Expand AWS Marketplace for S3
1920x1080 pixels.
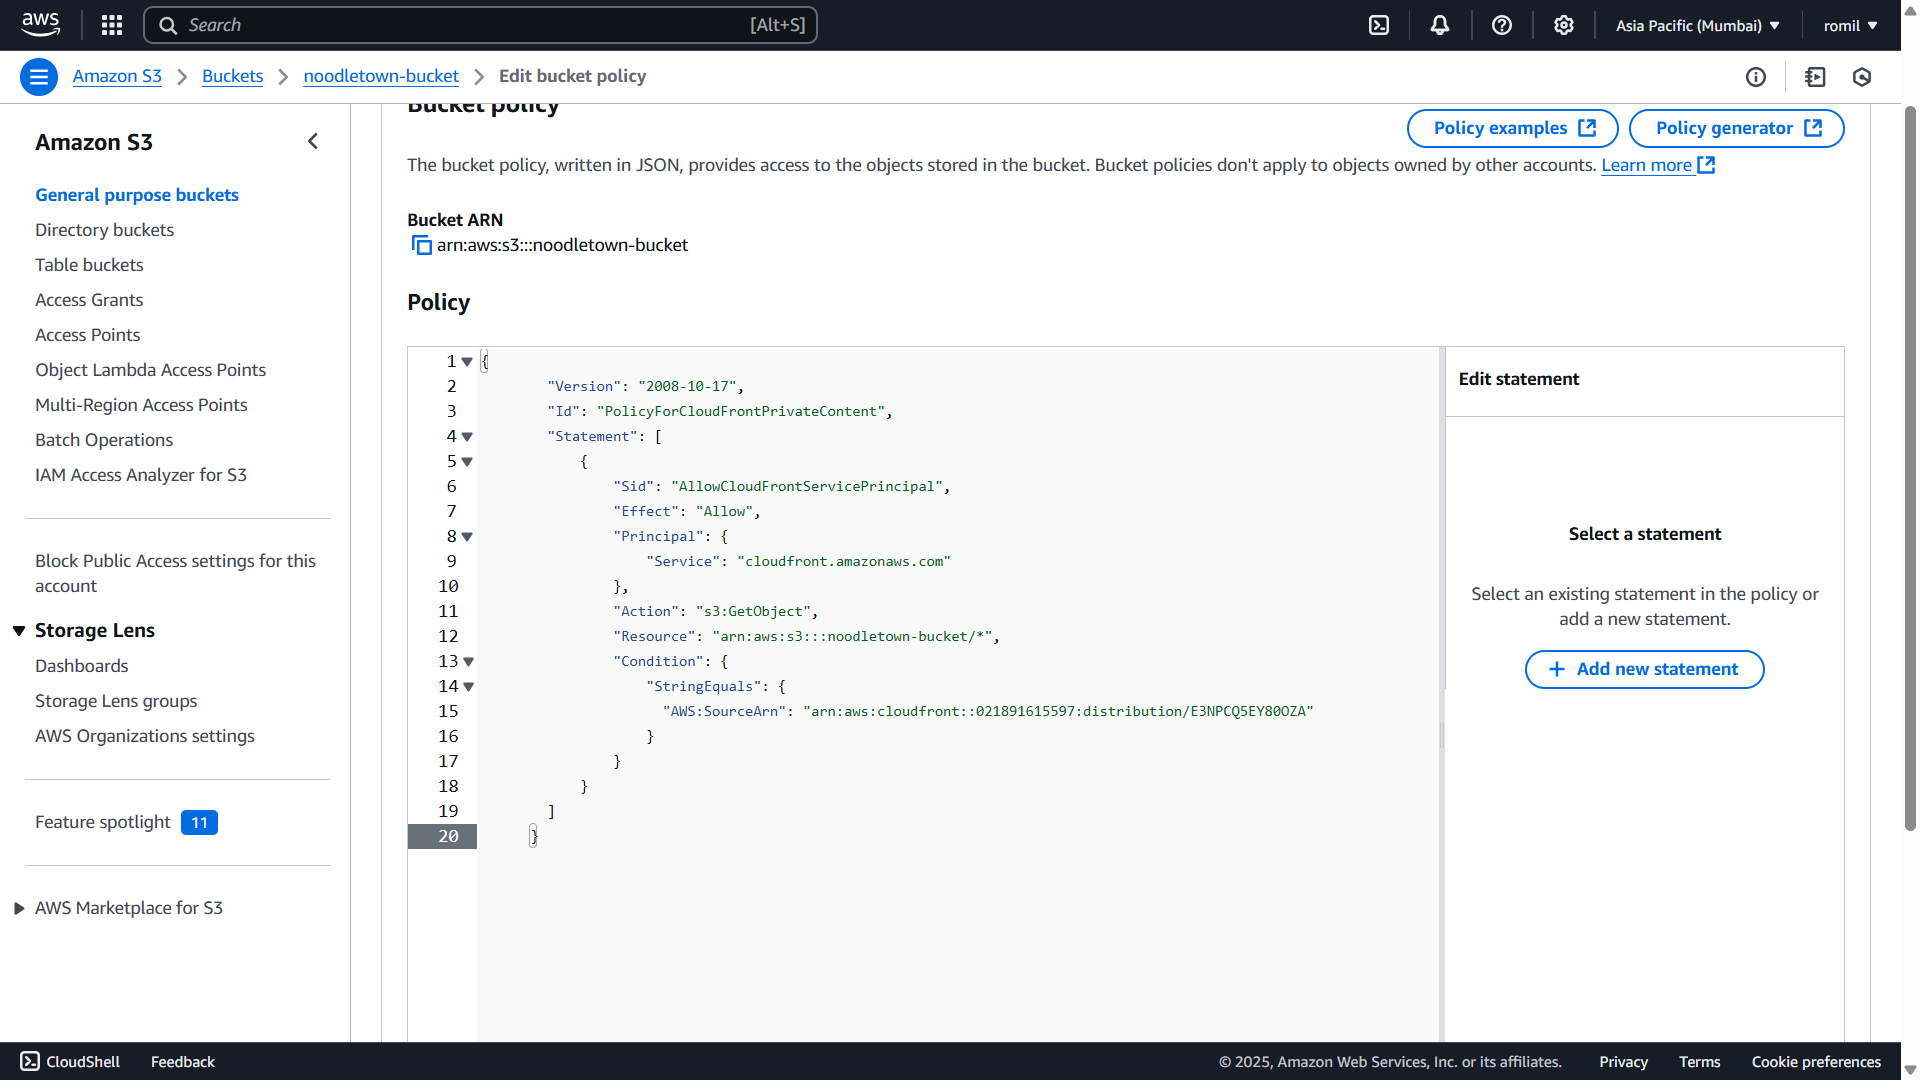19,908
